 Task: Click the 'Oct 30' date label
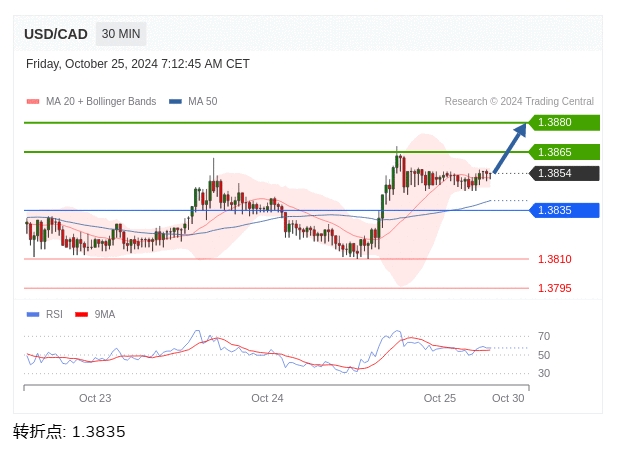click(508, 398)
